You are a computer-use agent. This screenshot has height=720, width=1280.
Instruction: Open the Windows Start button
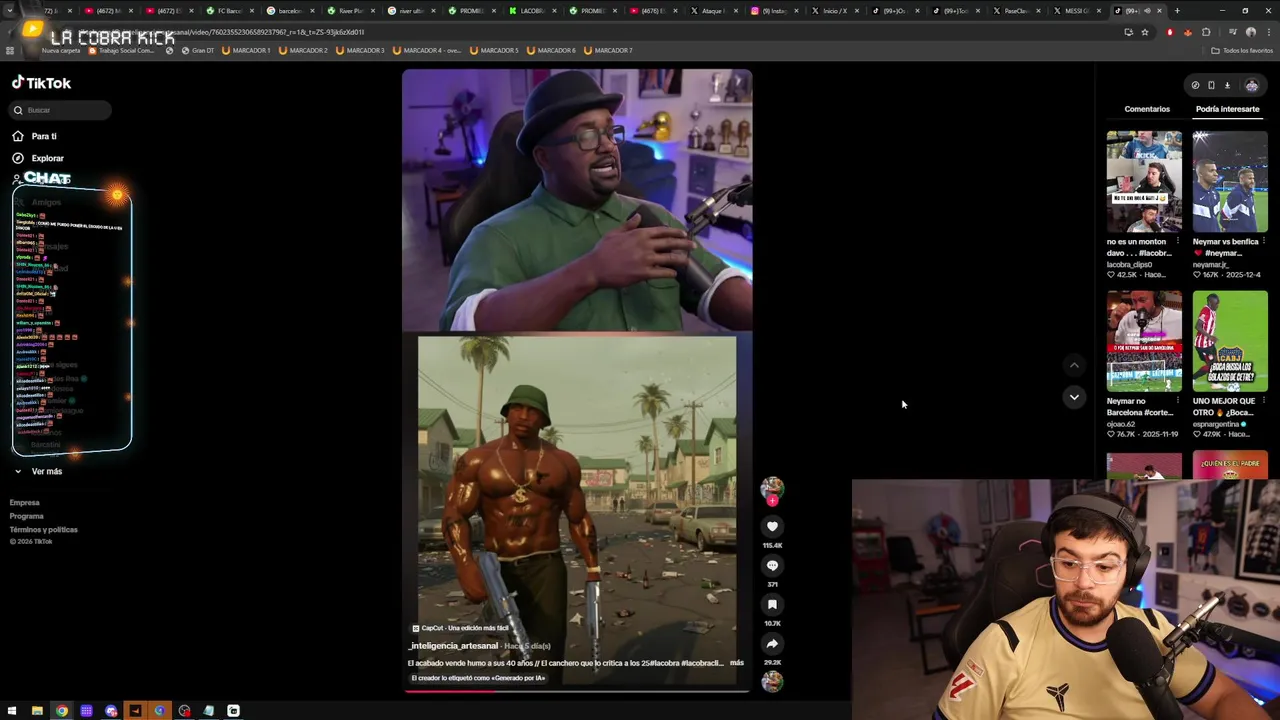coord(12,711)
